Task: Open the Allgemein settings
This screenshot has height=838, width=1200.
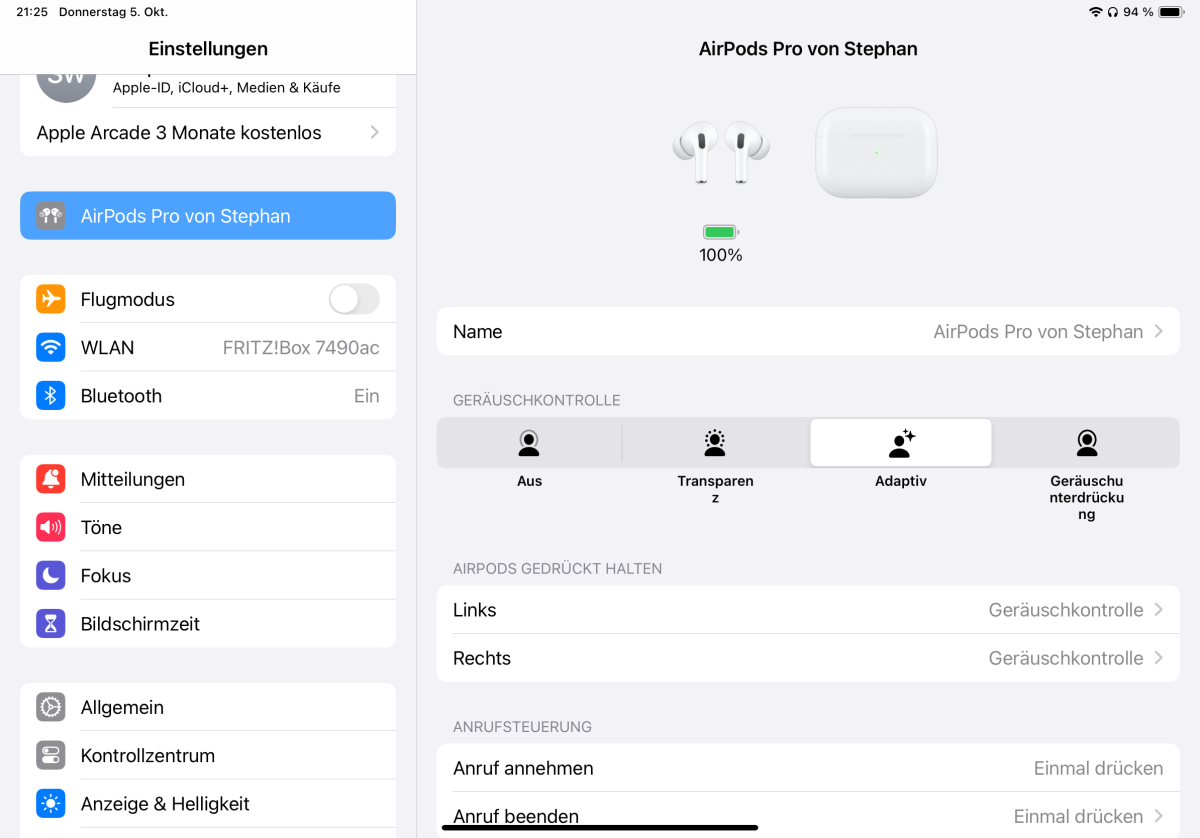Action: tap(208, 707)
